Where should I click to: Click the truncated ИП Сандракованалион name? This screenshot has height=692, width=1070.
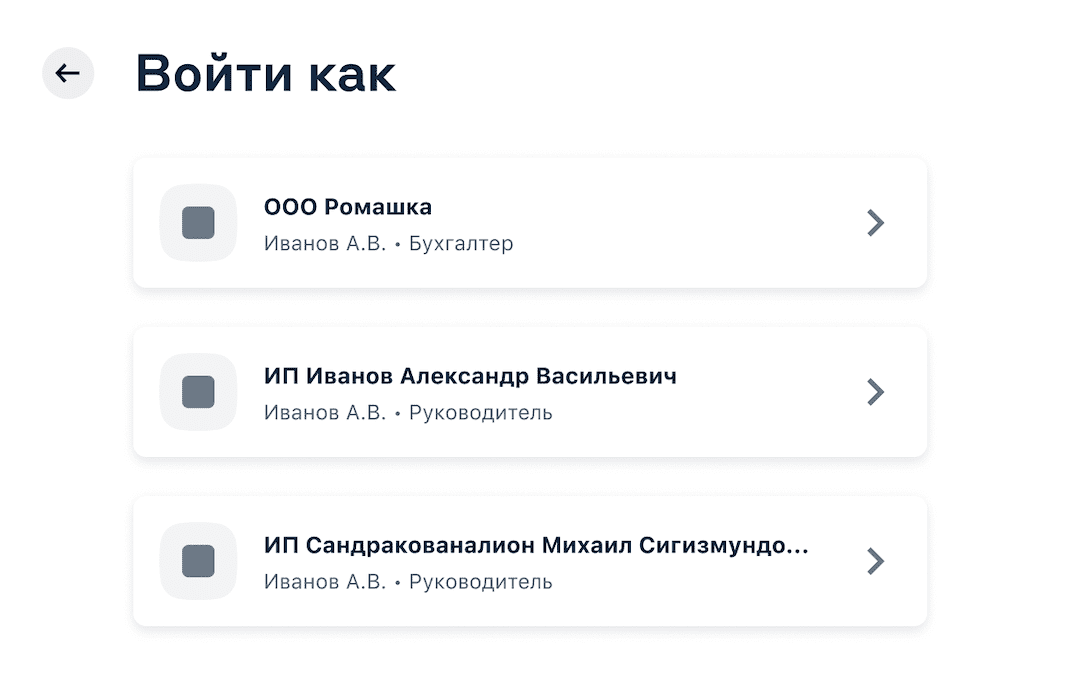click(x=537, y=546)
